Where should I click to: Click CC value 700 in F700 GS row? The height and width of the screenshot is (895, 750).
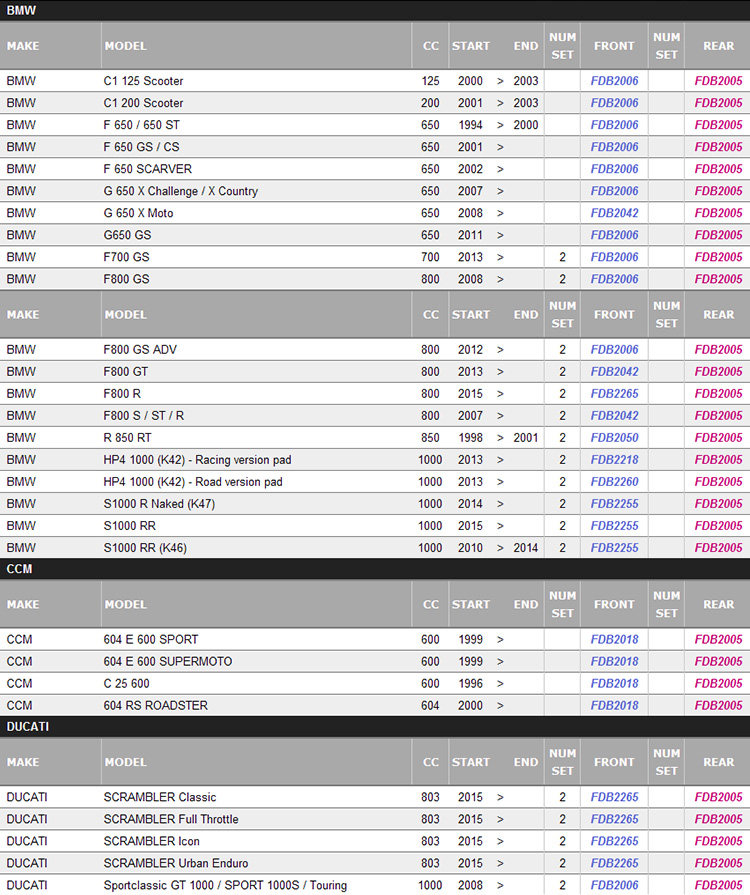pyautogui.click(x=430, y=257)
